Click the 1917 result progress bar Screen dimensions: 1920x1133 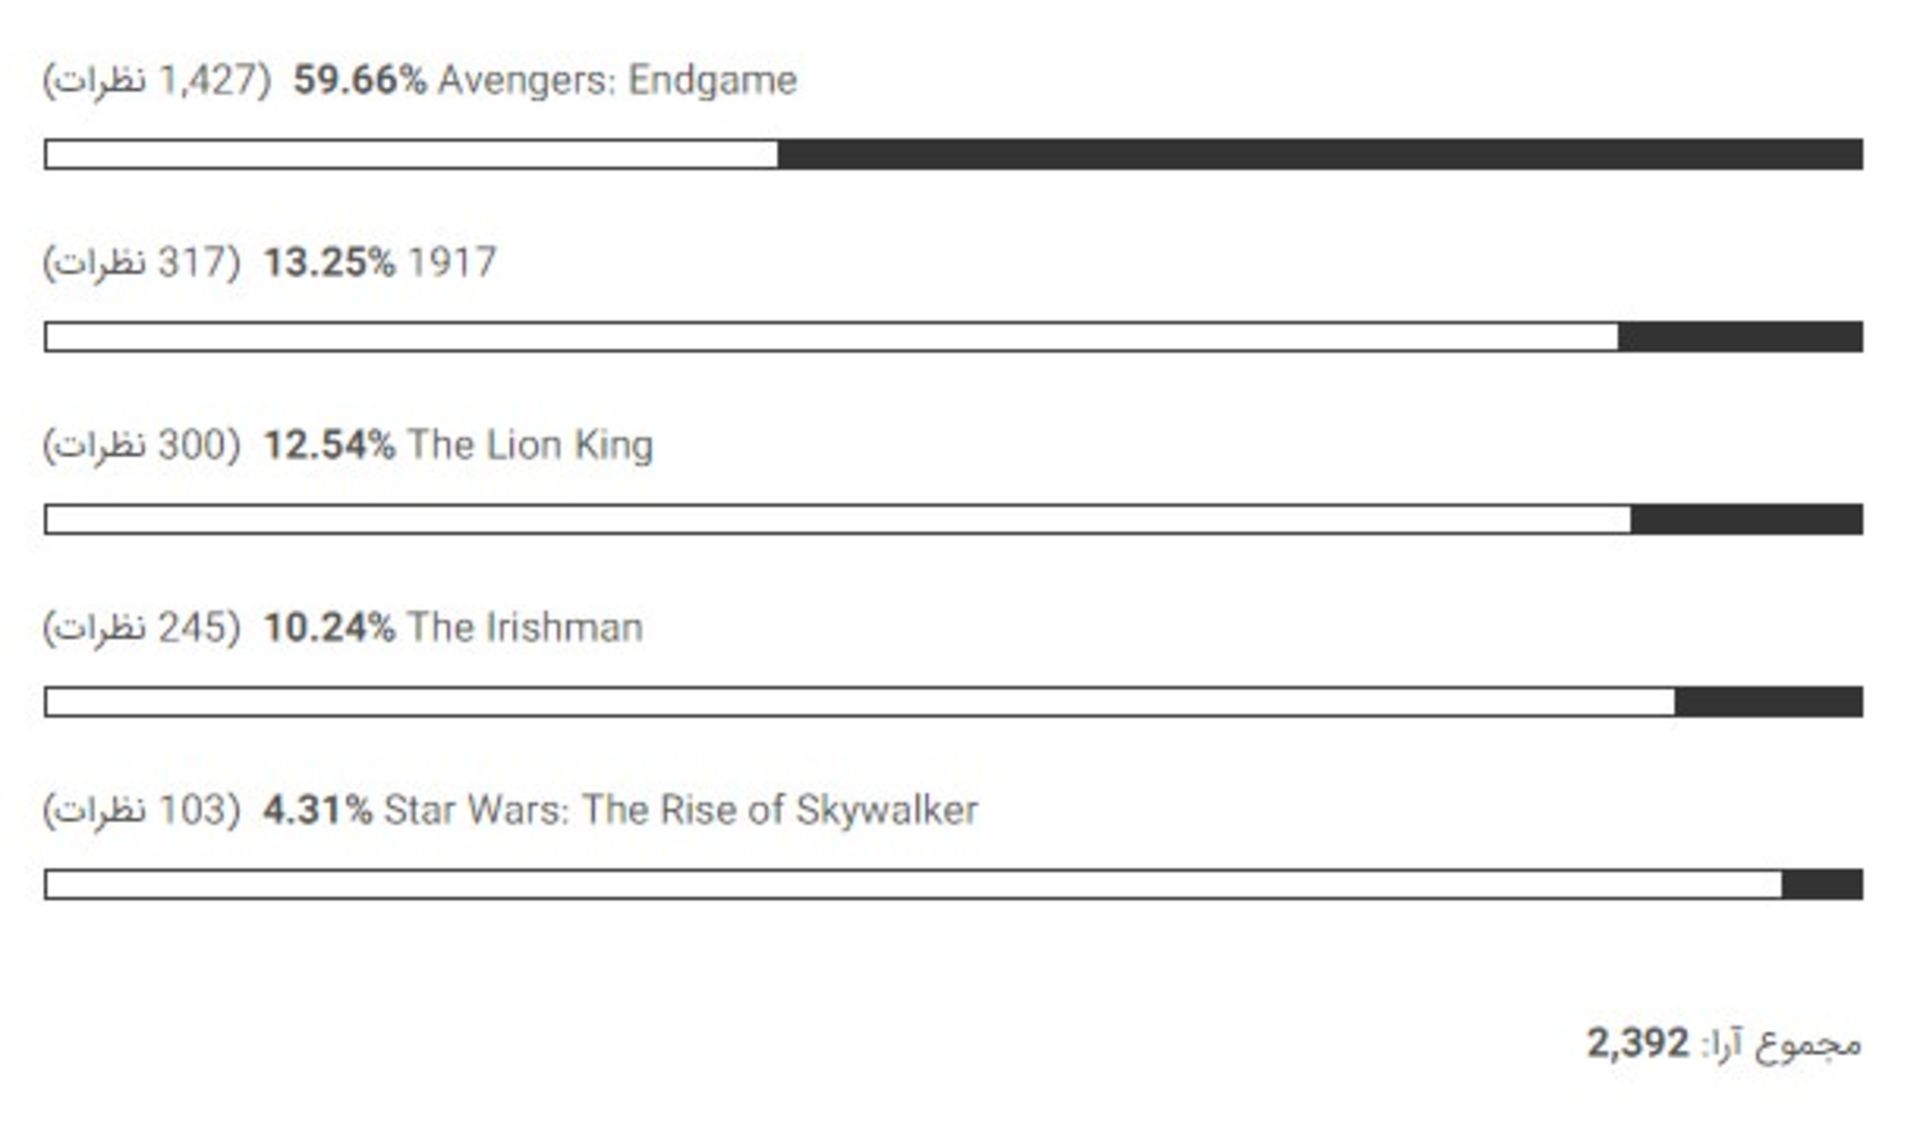coord(953,337)
